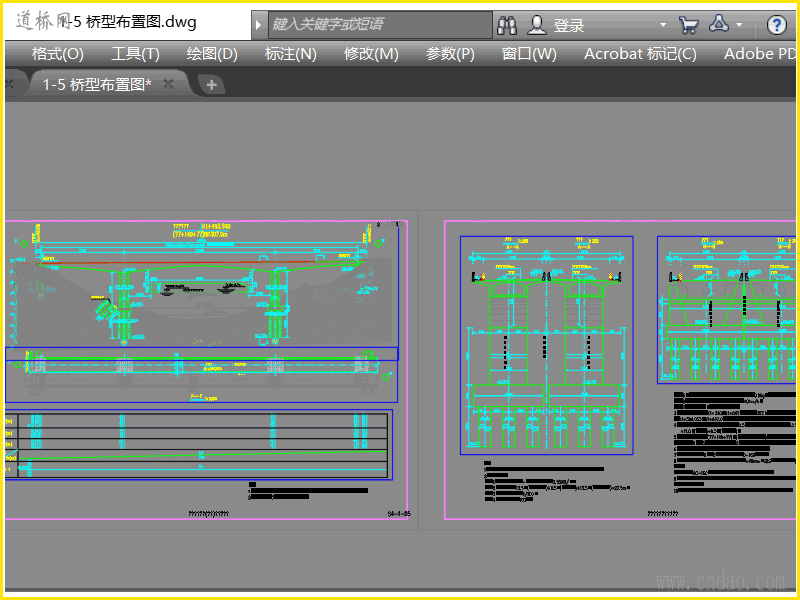Open the help question mark icon
Viewport: 800px width, 600px height.
click(x=777, y=24)
